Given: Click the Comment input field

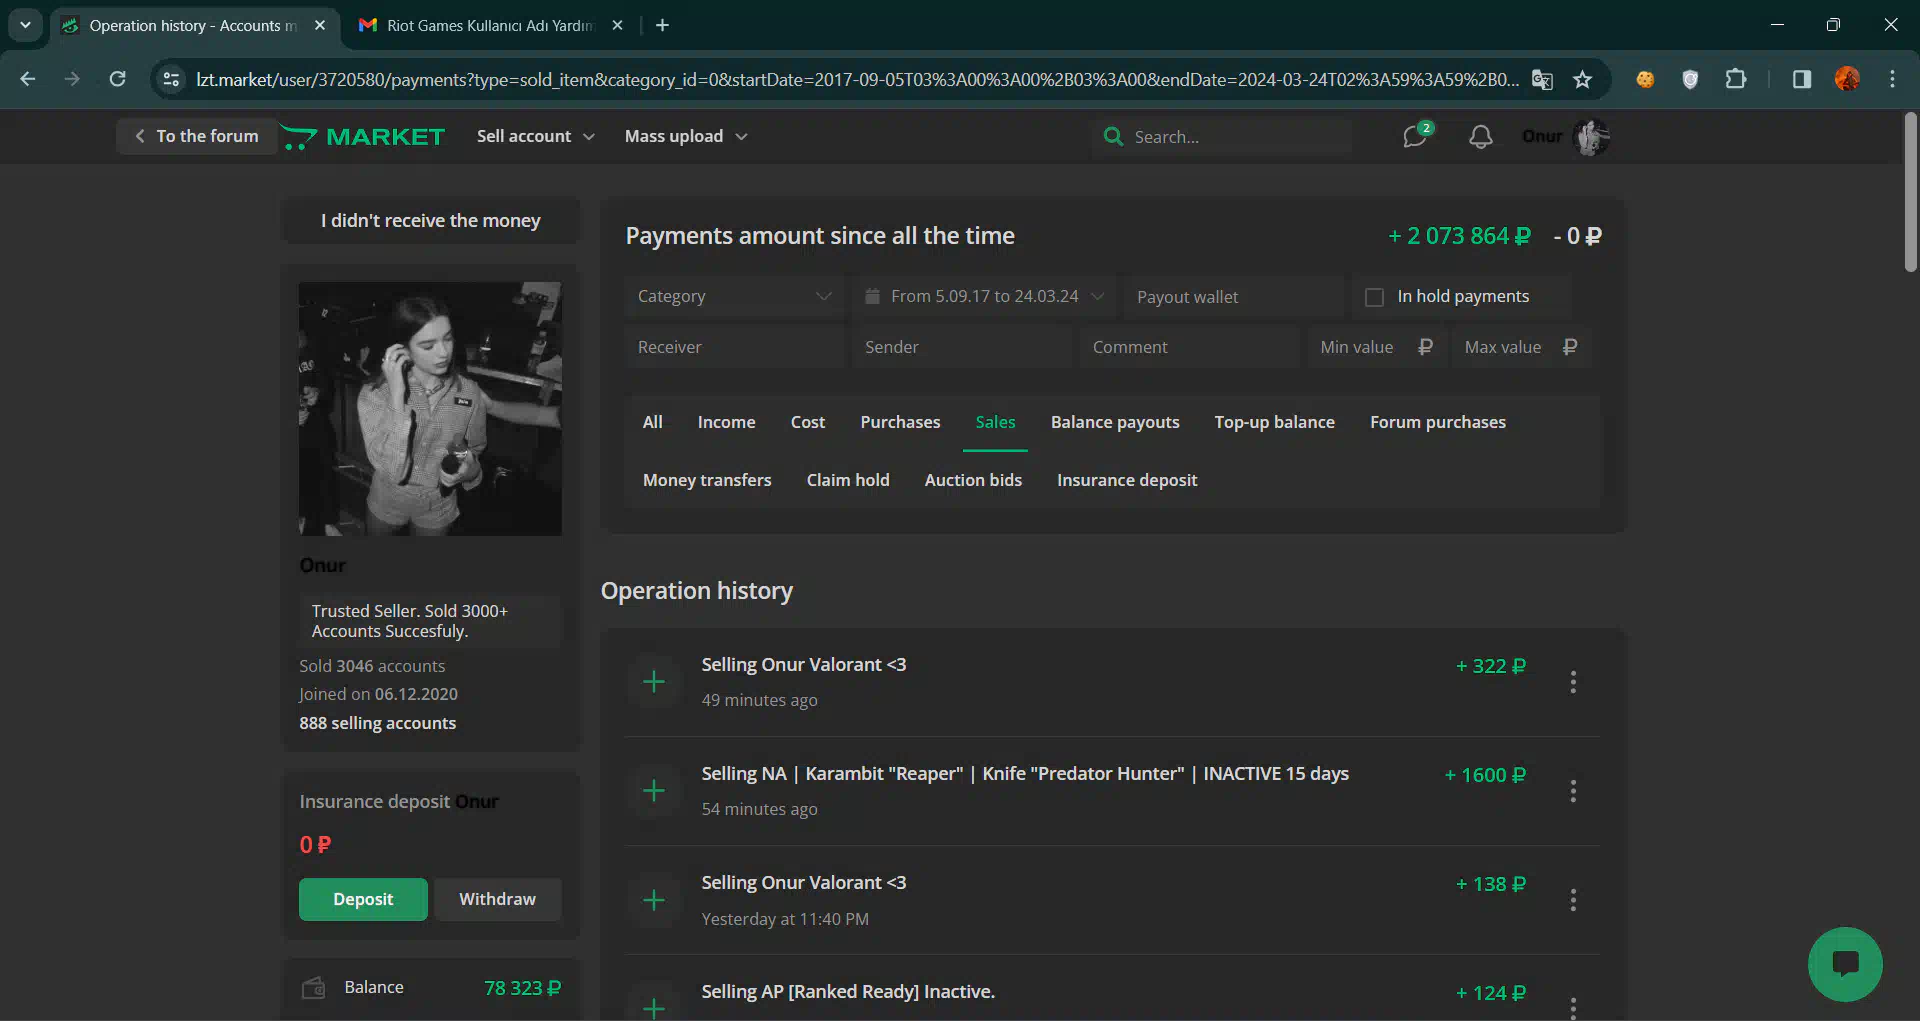Looking at the screenshot, I should click(x=1190, y=347).
